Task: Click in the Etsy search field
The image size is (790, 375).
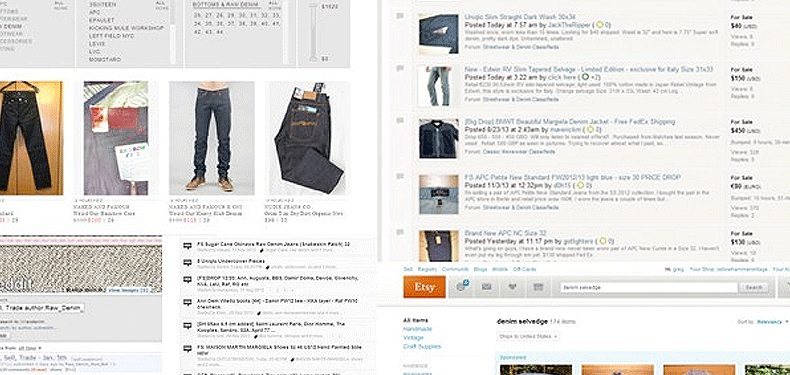Action: [648, 287]
